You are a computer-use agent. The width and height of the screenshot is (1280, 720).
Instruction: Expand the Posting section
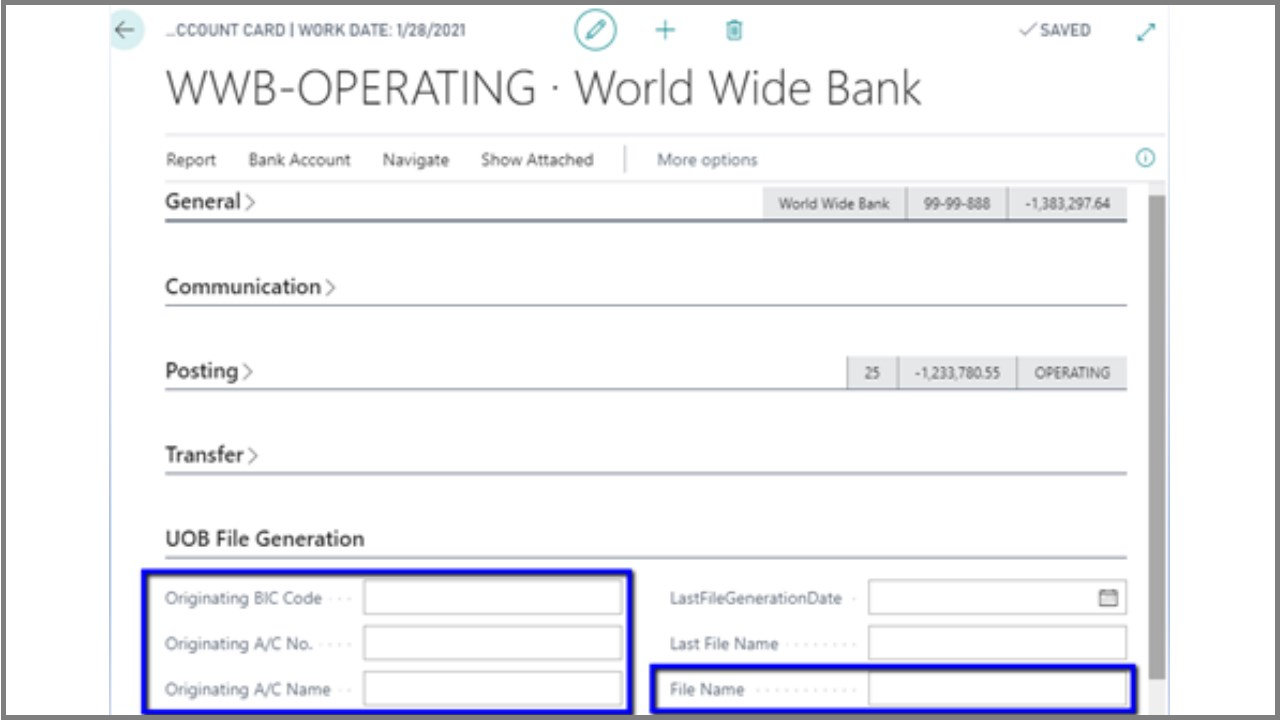point(209,371)
